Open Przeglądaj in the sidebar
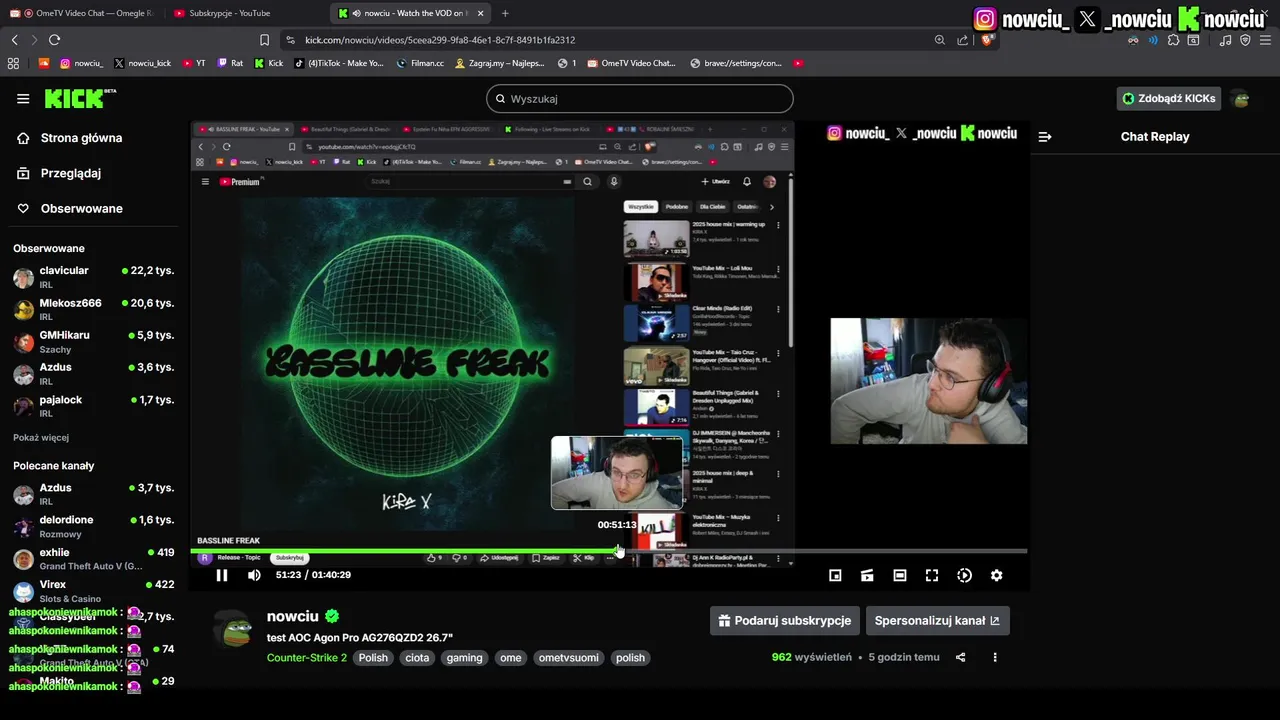Image resolution: width=1280 pixels, height=720 pixels. click(71, 173)
